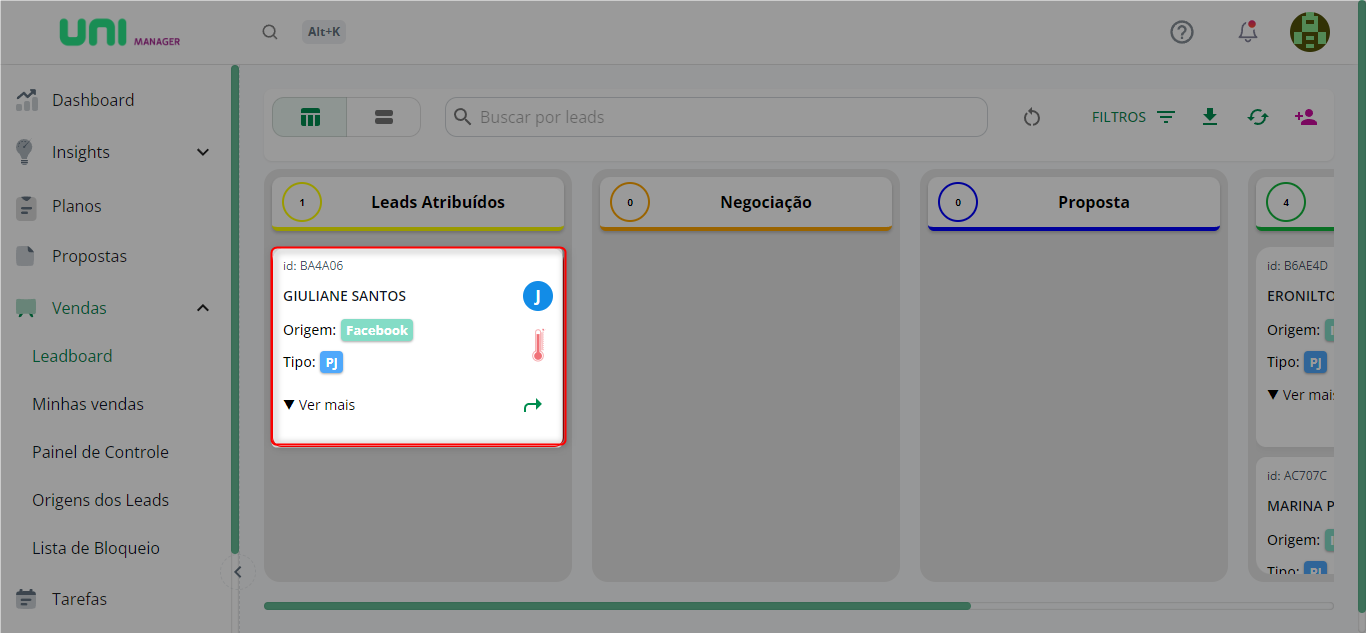Click the help question mark icon
The height and width of the screenshot is (633, 1366).
click(x=1182, y=32)
